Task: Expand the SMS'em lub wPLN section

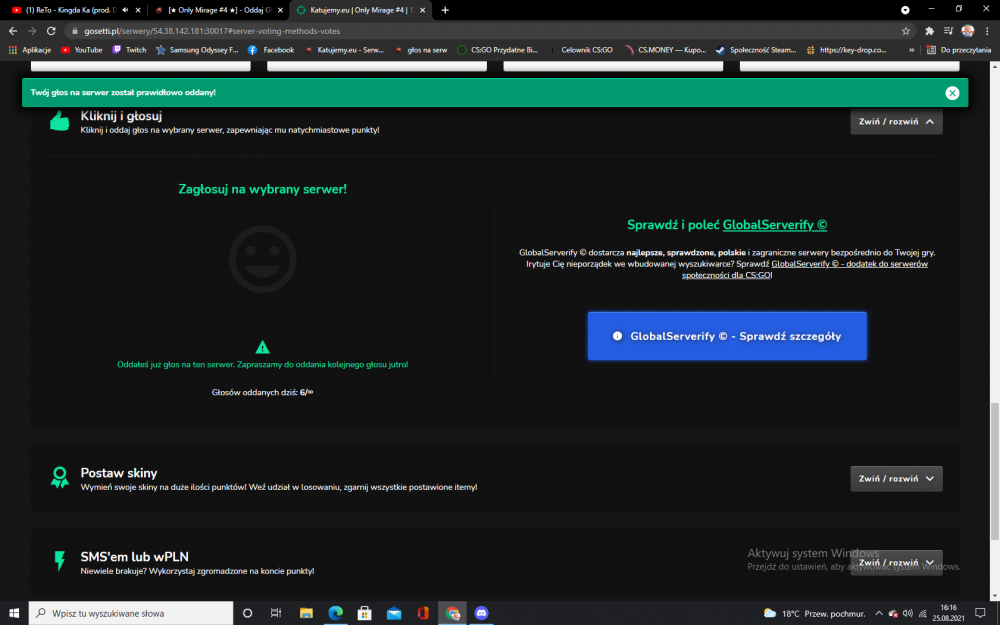Action: tap(896, 562)
